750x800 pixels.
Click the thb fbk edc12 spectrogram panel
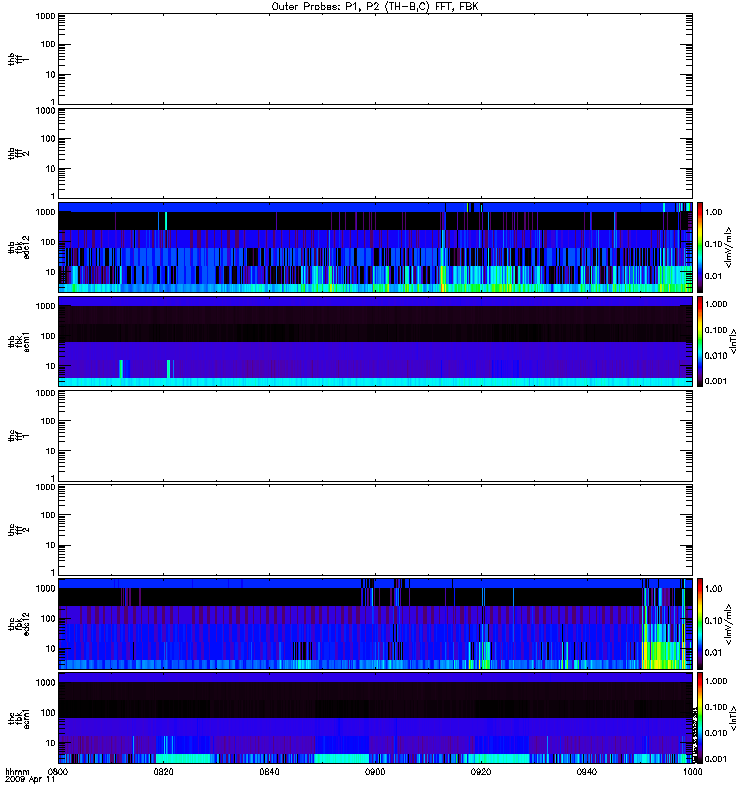coord(375,247)
